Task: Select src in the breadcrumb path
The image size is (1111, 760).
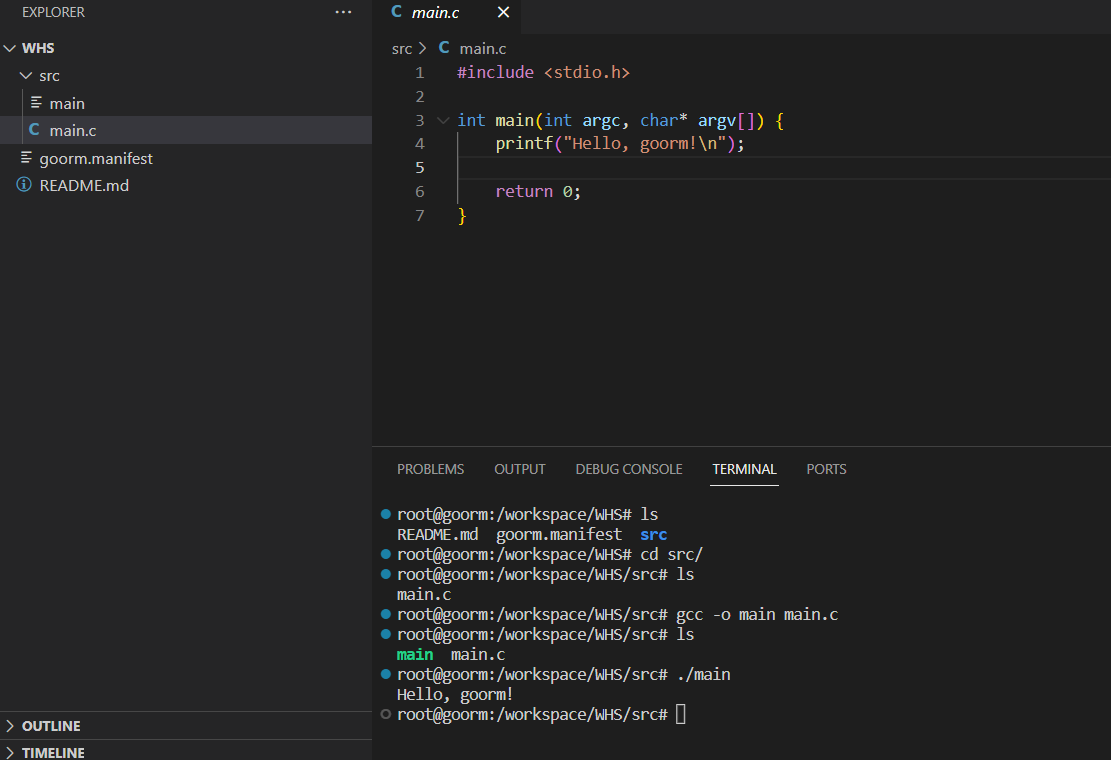Action: (401, 48)
